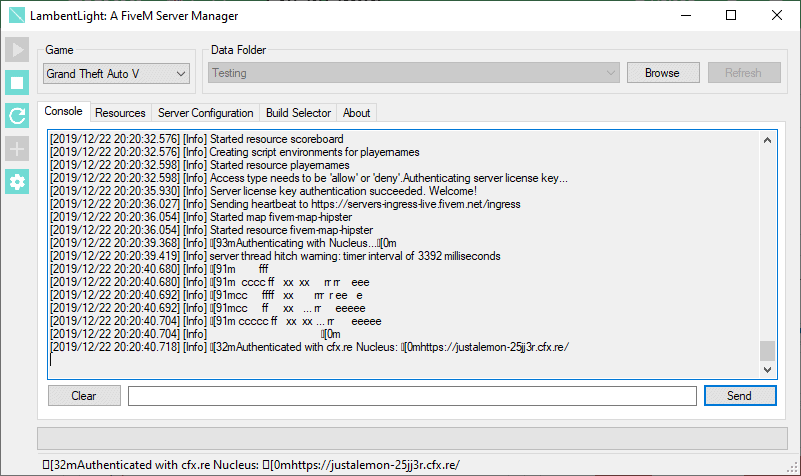Click the 'Server license key authentication succeeded' line
This screenshot has height=476, width=801.
tap(263, 191)
